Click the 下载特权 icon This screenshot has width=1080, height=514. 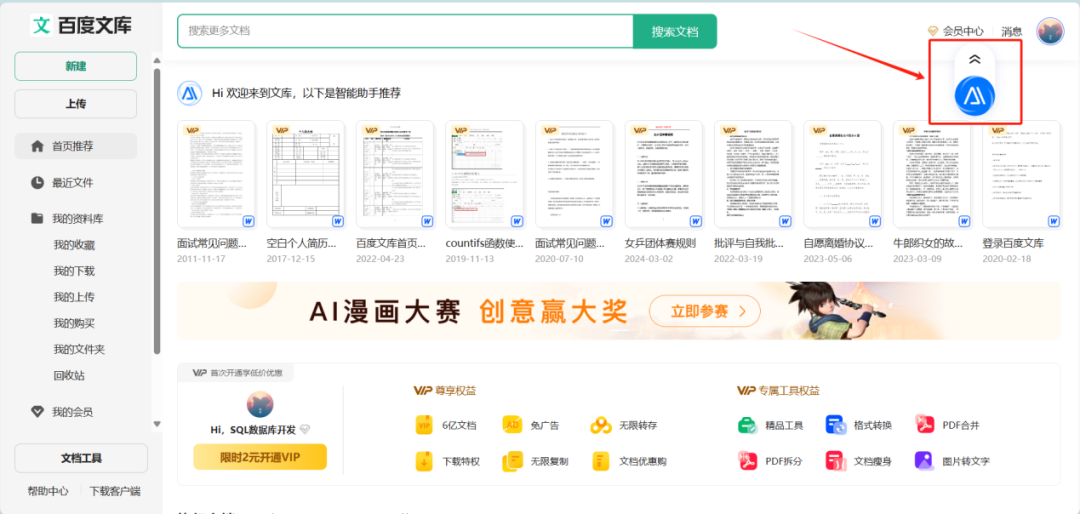(424, 461)
